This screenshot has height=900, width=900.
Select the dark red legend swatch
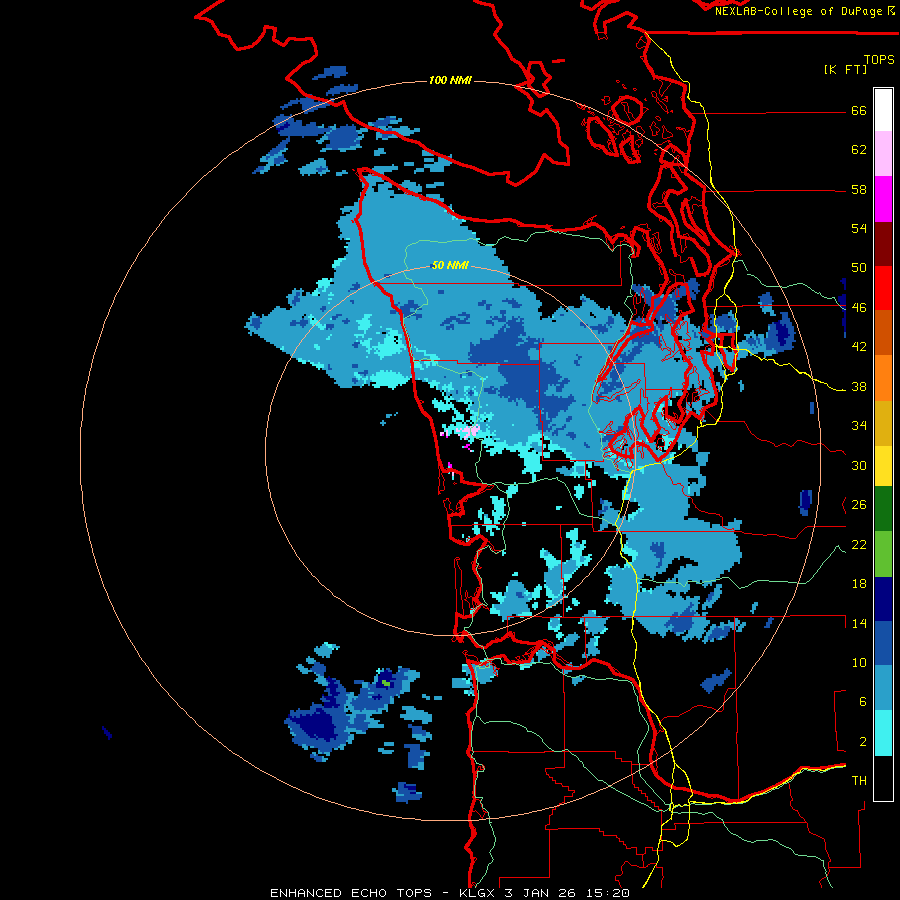coord(883,243)
